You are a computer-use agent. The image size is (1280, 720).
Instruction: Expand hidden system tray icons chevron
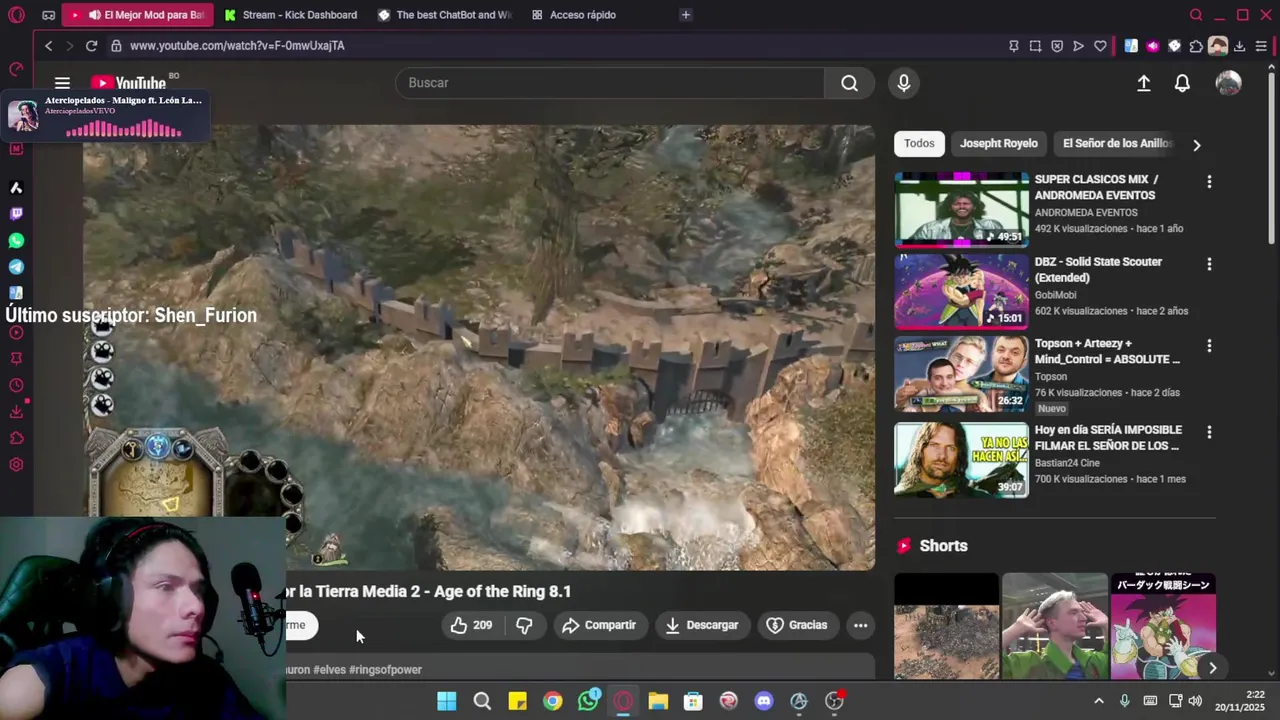pos(1098,701)
